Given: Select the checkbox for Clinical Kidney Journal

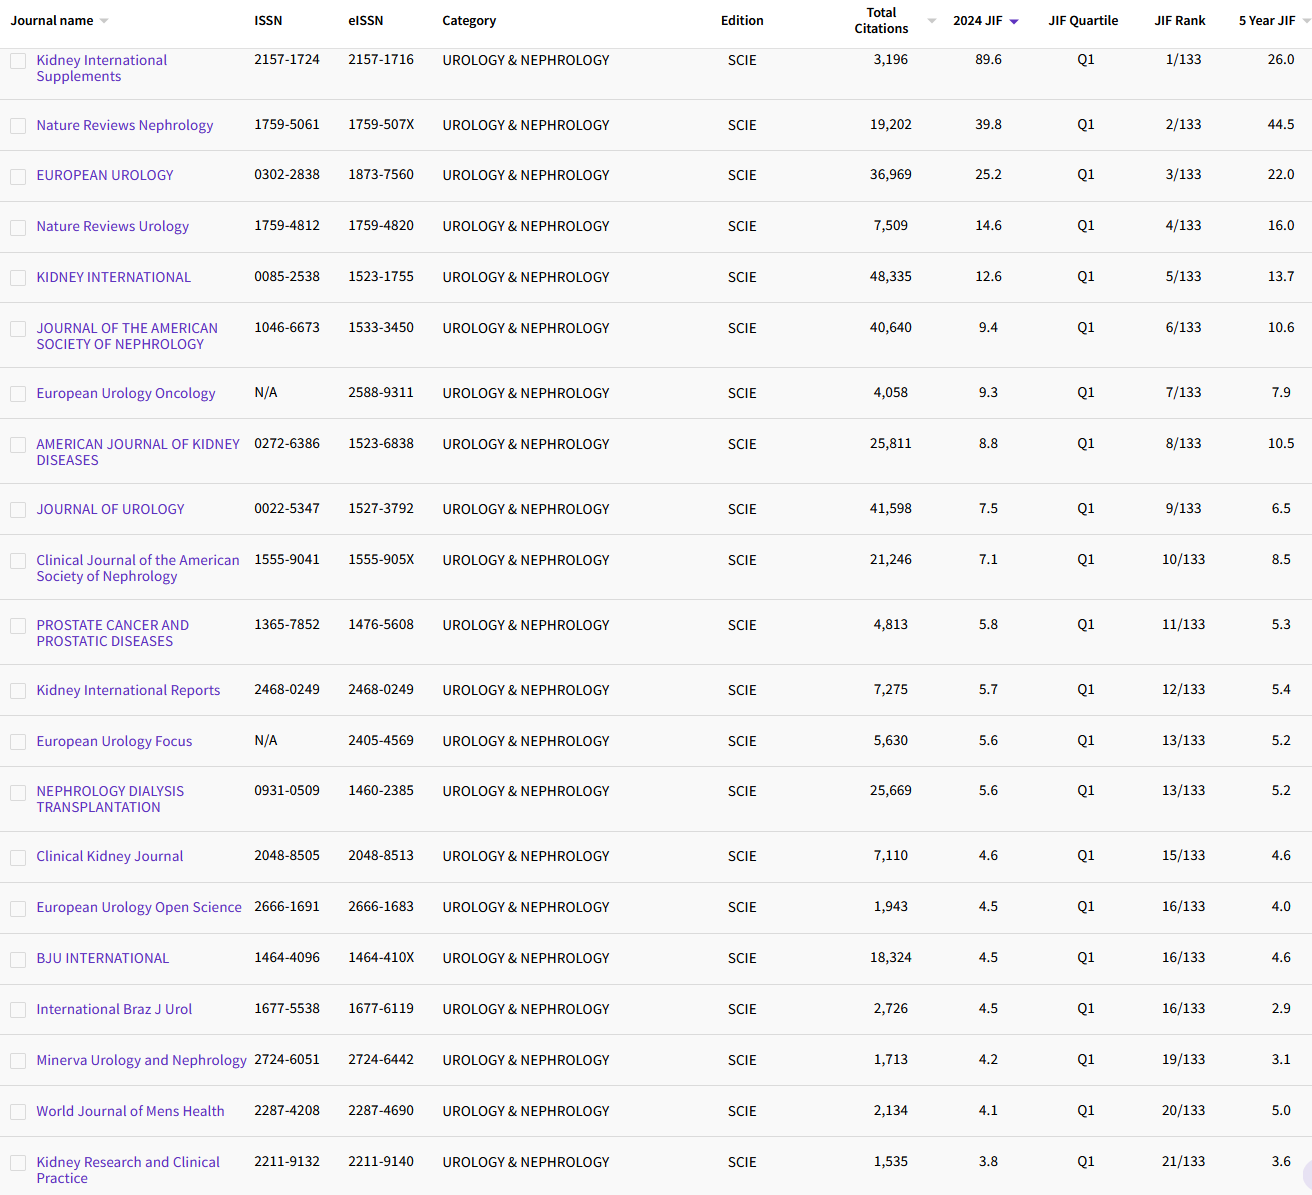Looking at the screenshot, I should (18, 857).
